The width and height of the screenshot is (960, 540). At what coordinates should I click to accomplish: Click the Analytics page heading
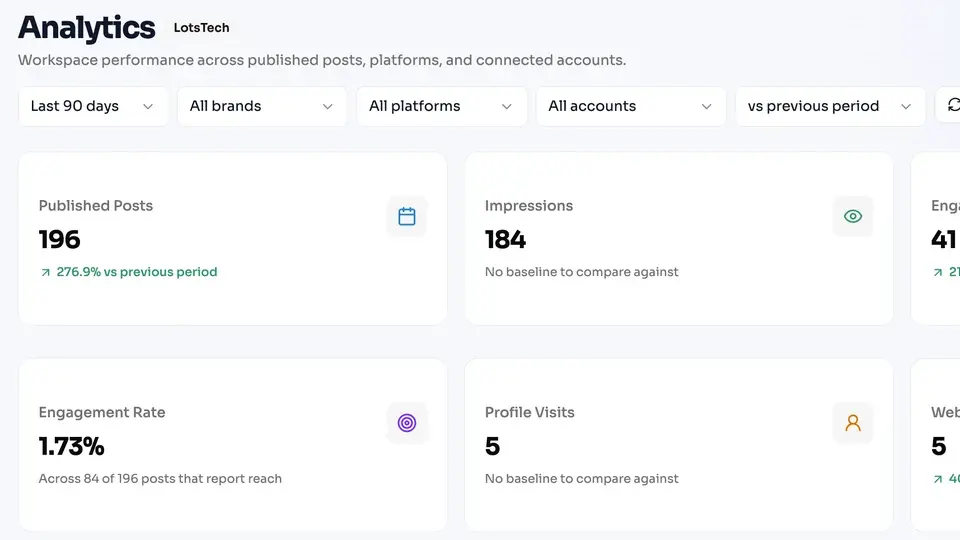pyautogui.click(x=86, y=28)
